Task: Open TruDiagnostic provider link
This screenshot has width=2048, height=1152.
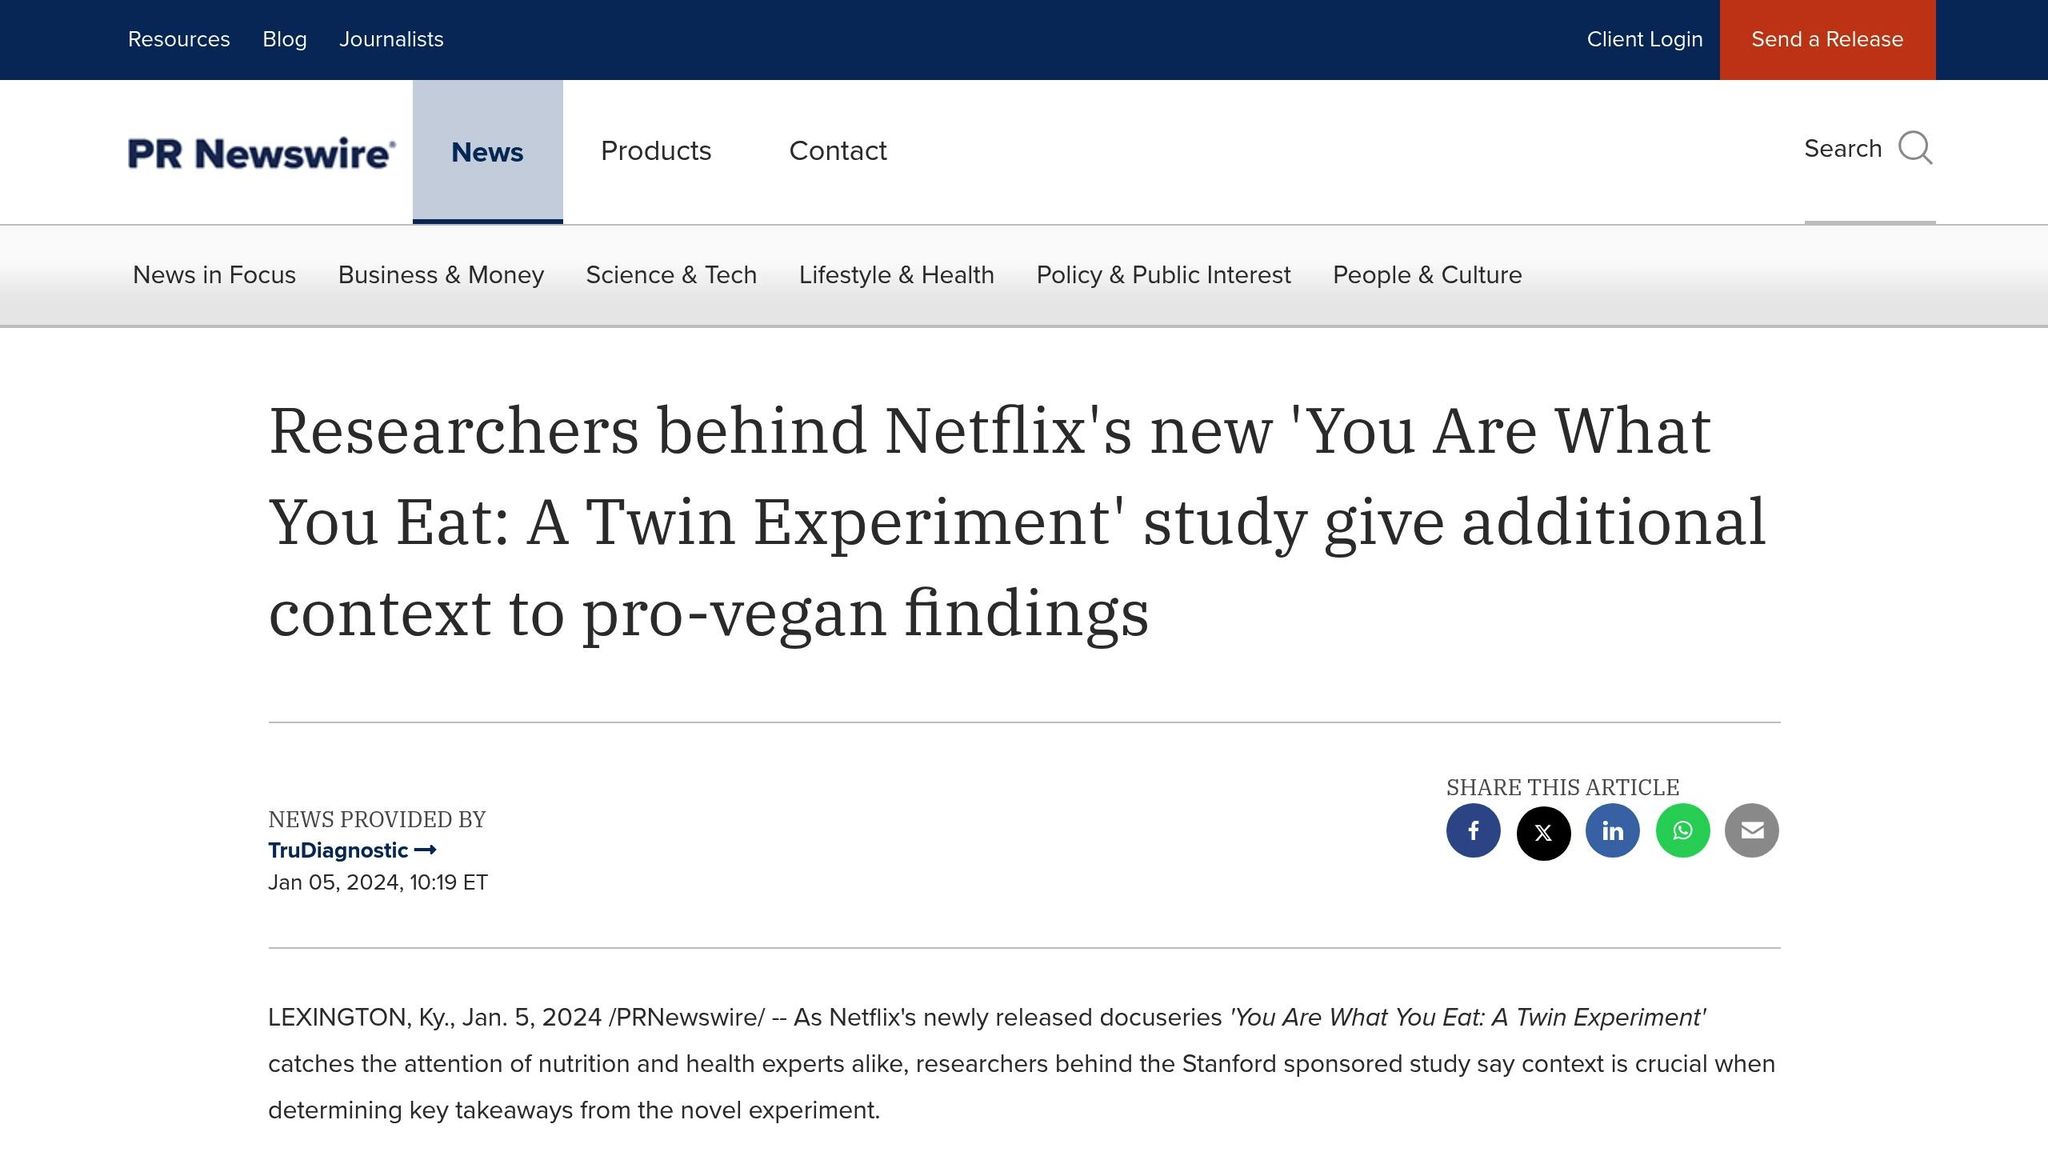Action: tap(352, 850)
